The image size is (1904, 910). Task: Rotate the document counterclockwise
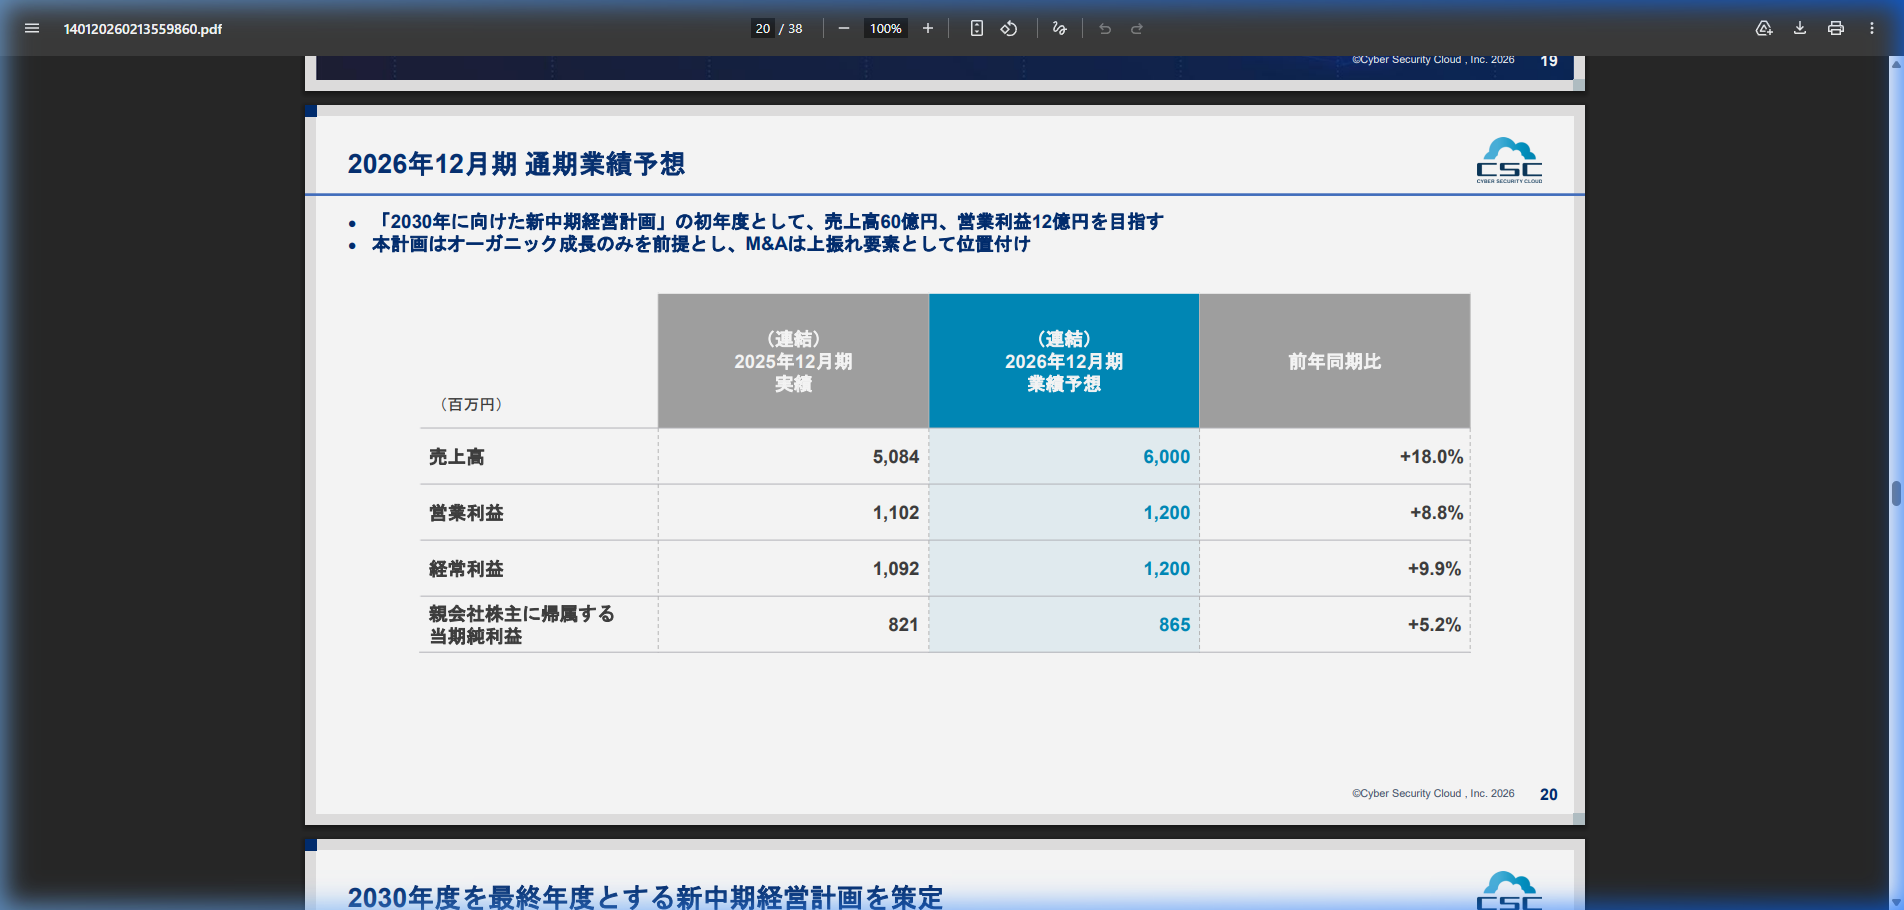[x=1009, y=28]
